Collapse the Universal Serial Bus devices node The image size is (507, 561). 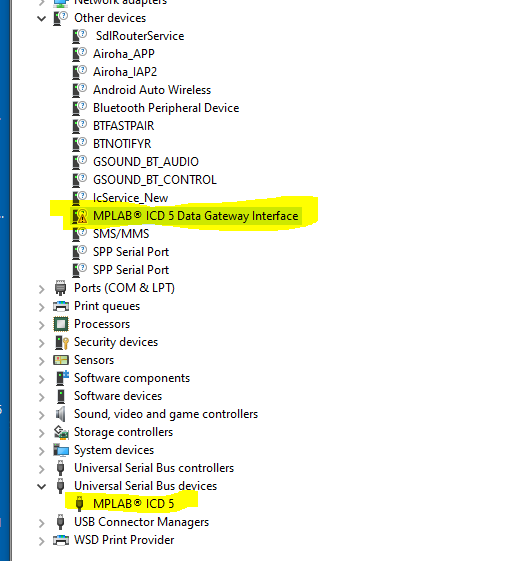(x=42, y=487)
